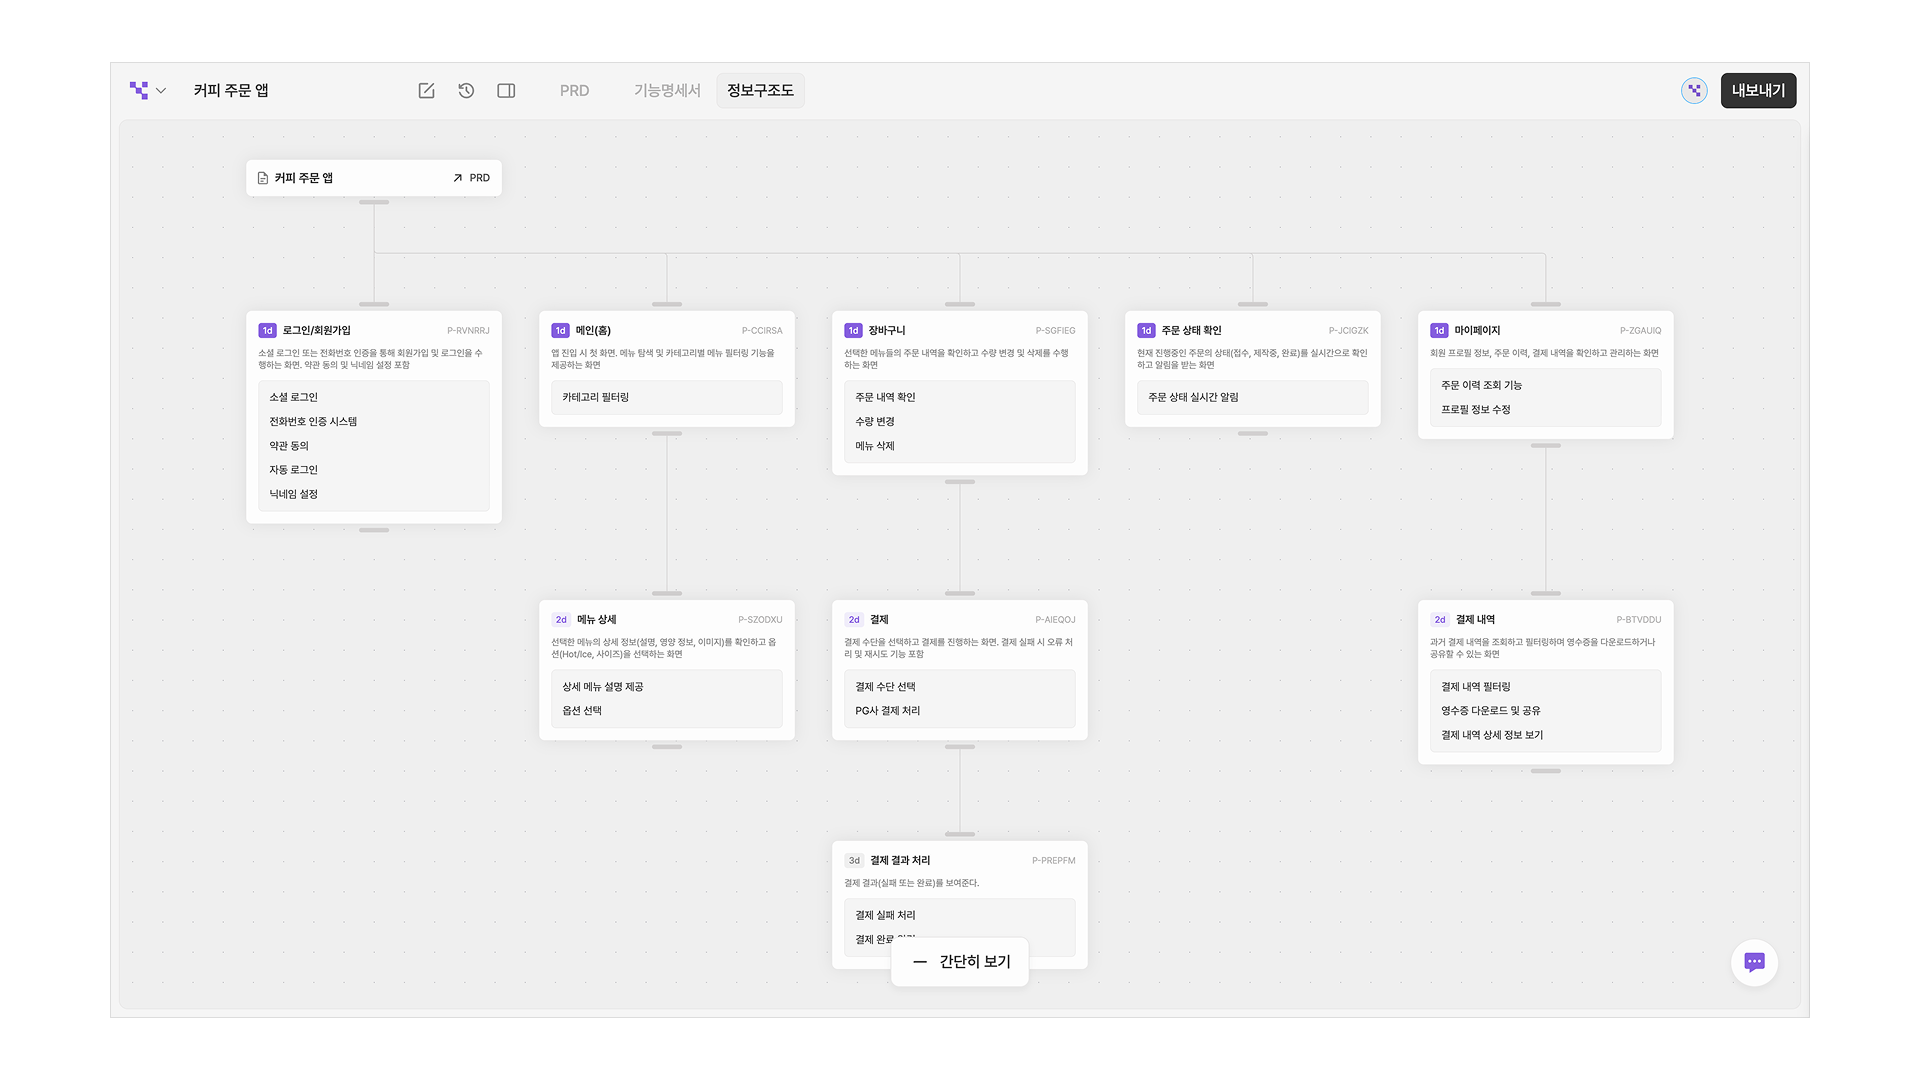The height and width of the screenshot is (1080, 1920).
Task: Select 카테고리 필터링 item in 메인(홈) card
Action: point(596,398)
